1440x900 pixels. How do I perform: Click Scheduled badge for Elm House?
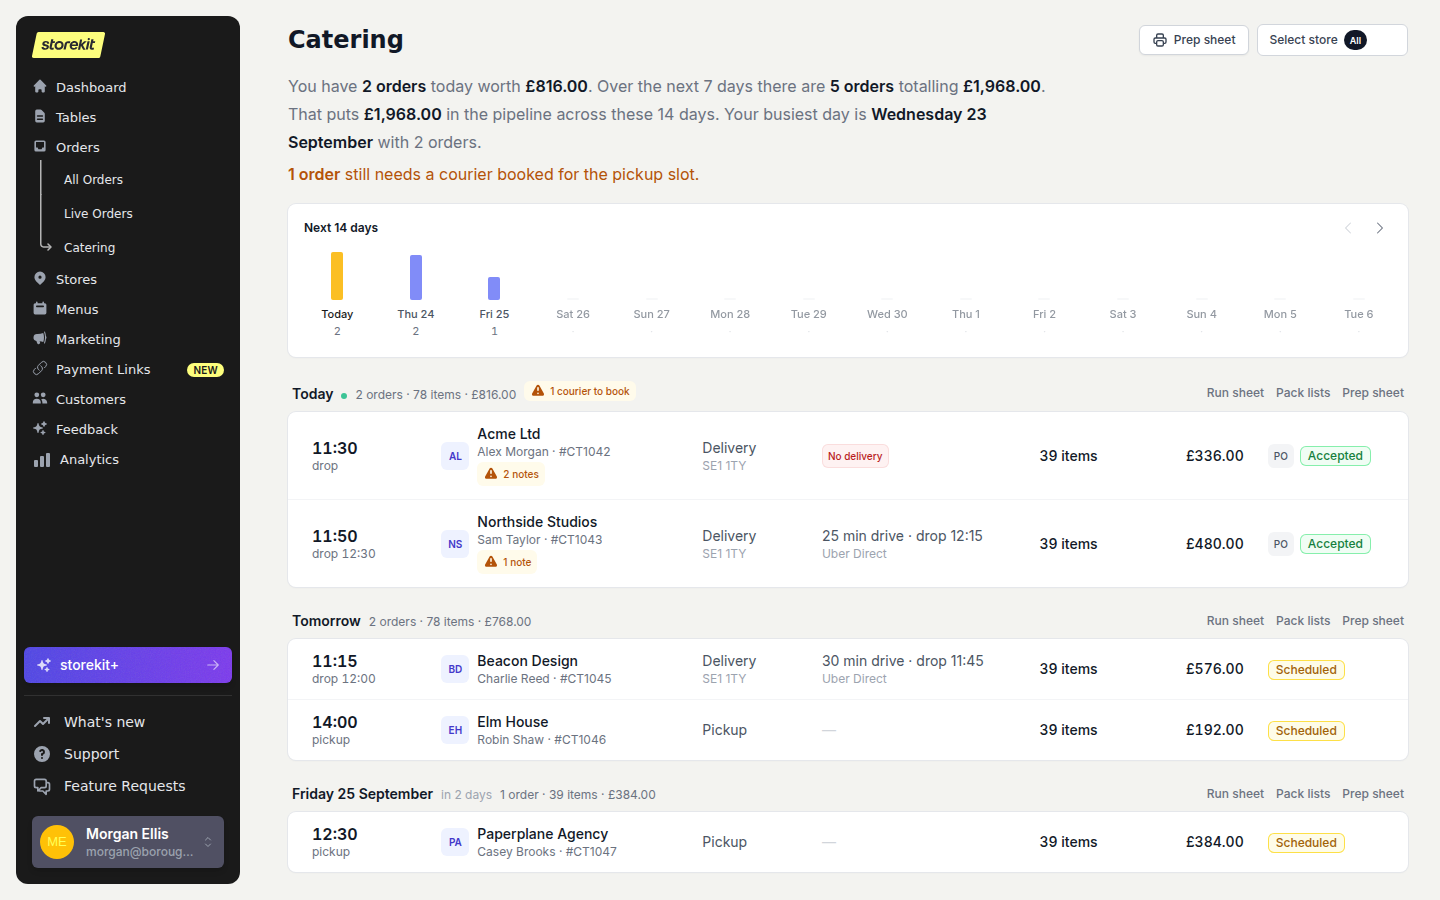[x=1306, y=731]
